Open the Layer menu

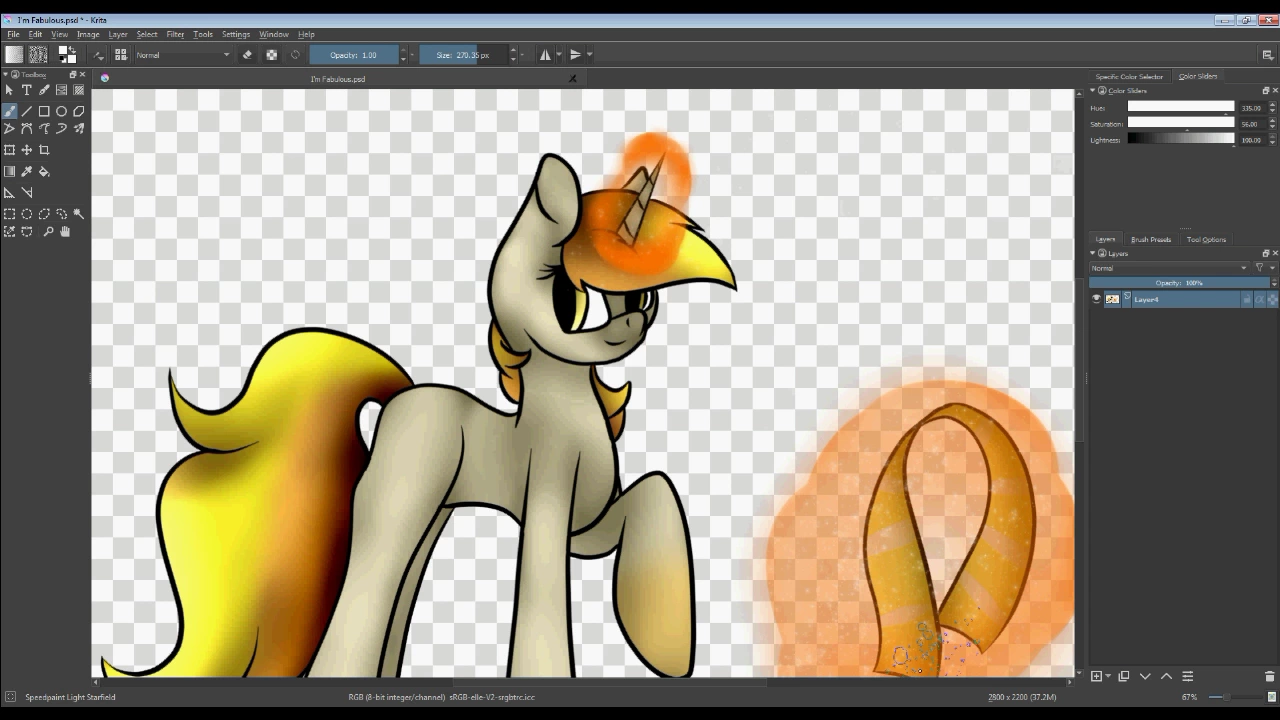pyautogui.click(x=118, y=34)
